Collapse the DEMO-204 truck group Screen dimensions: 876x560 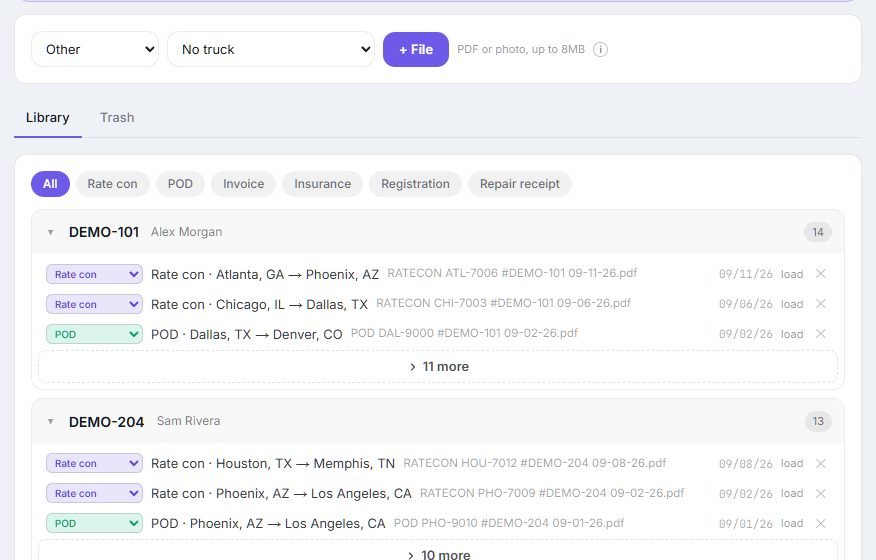[x=50, y=421]
